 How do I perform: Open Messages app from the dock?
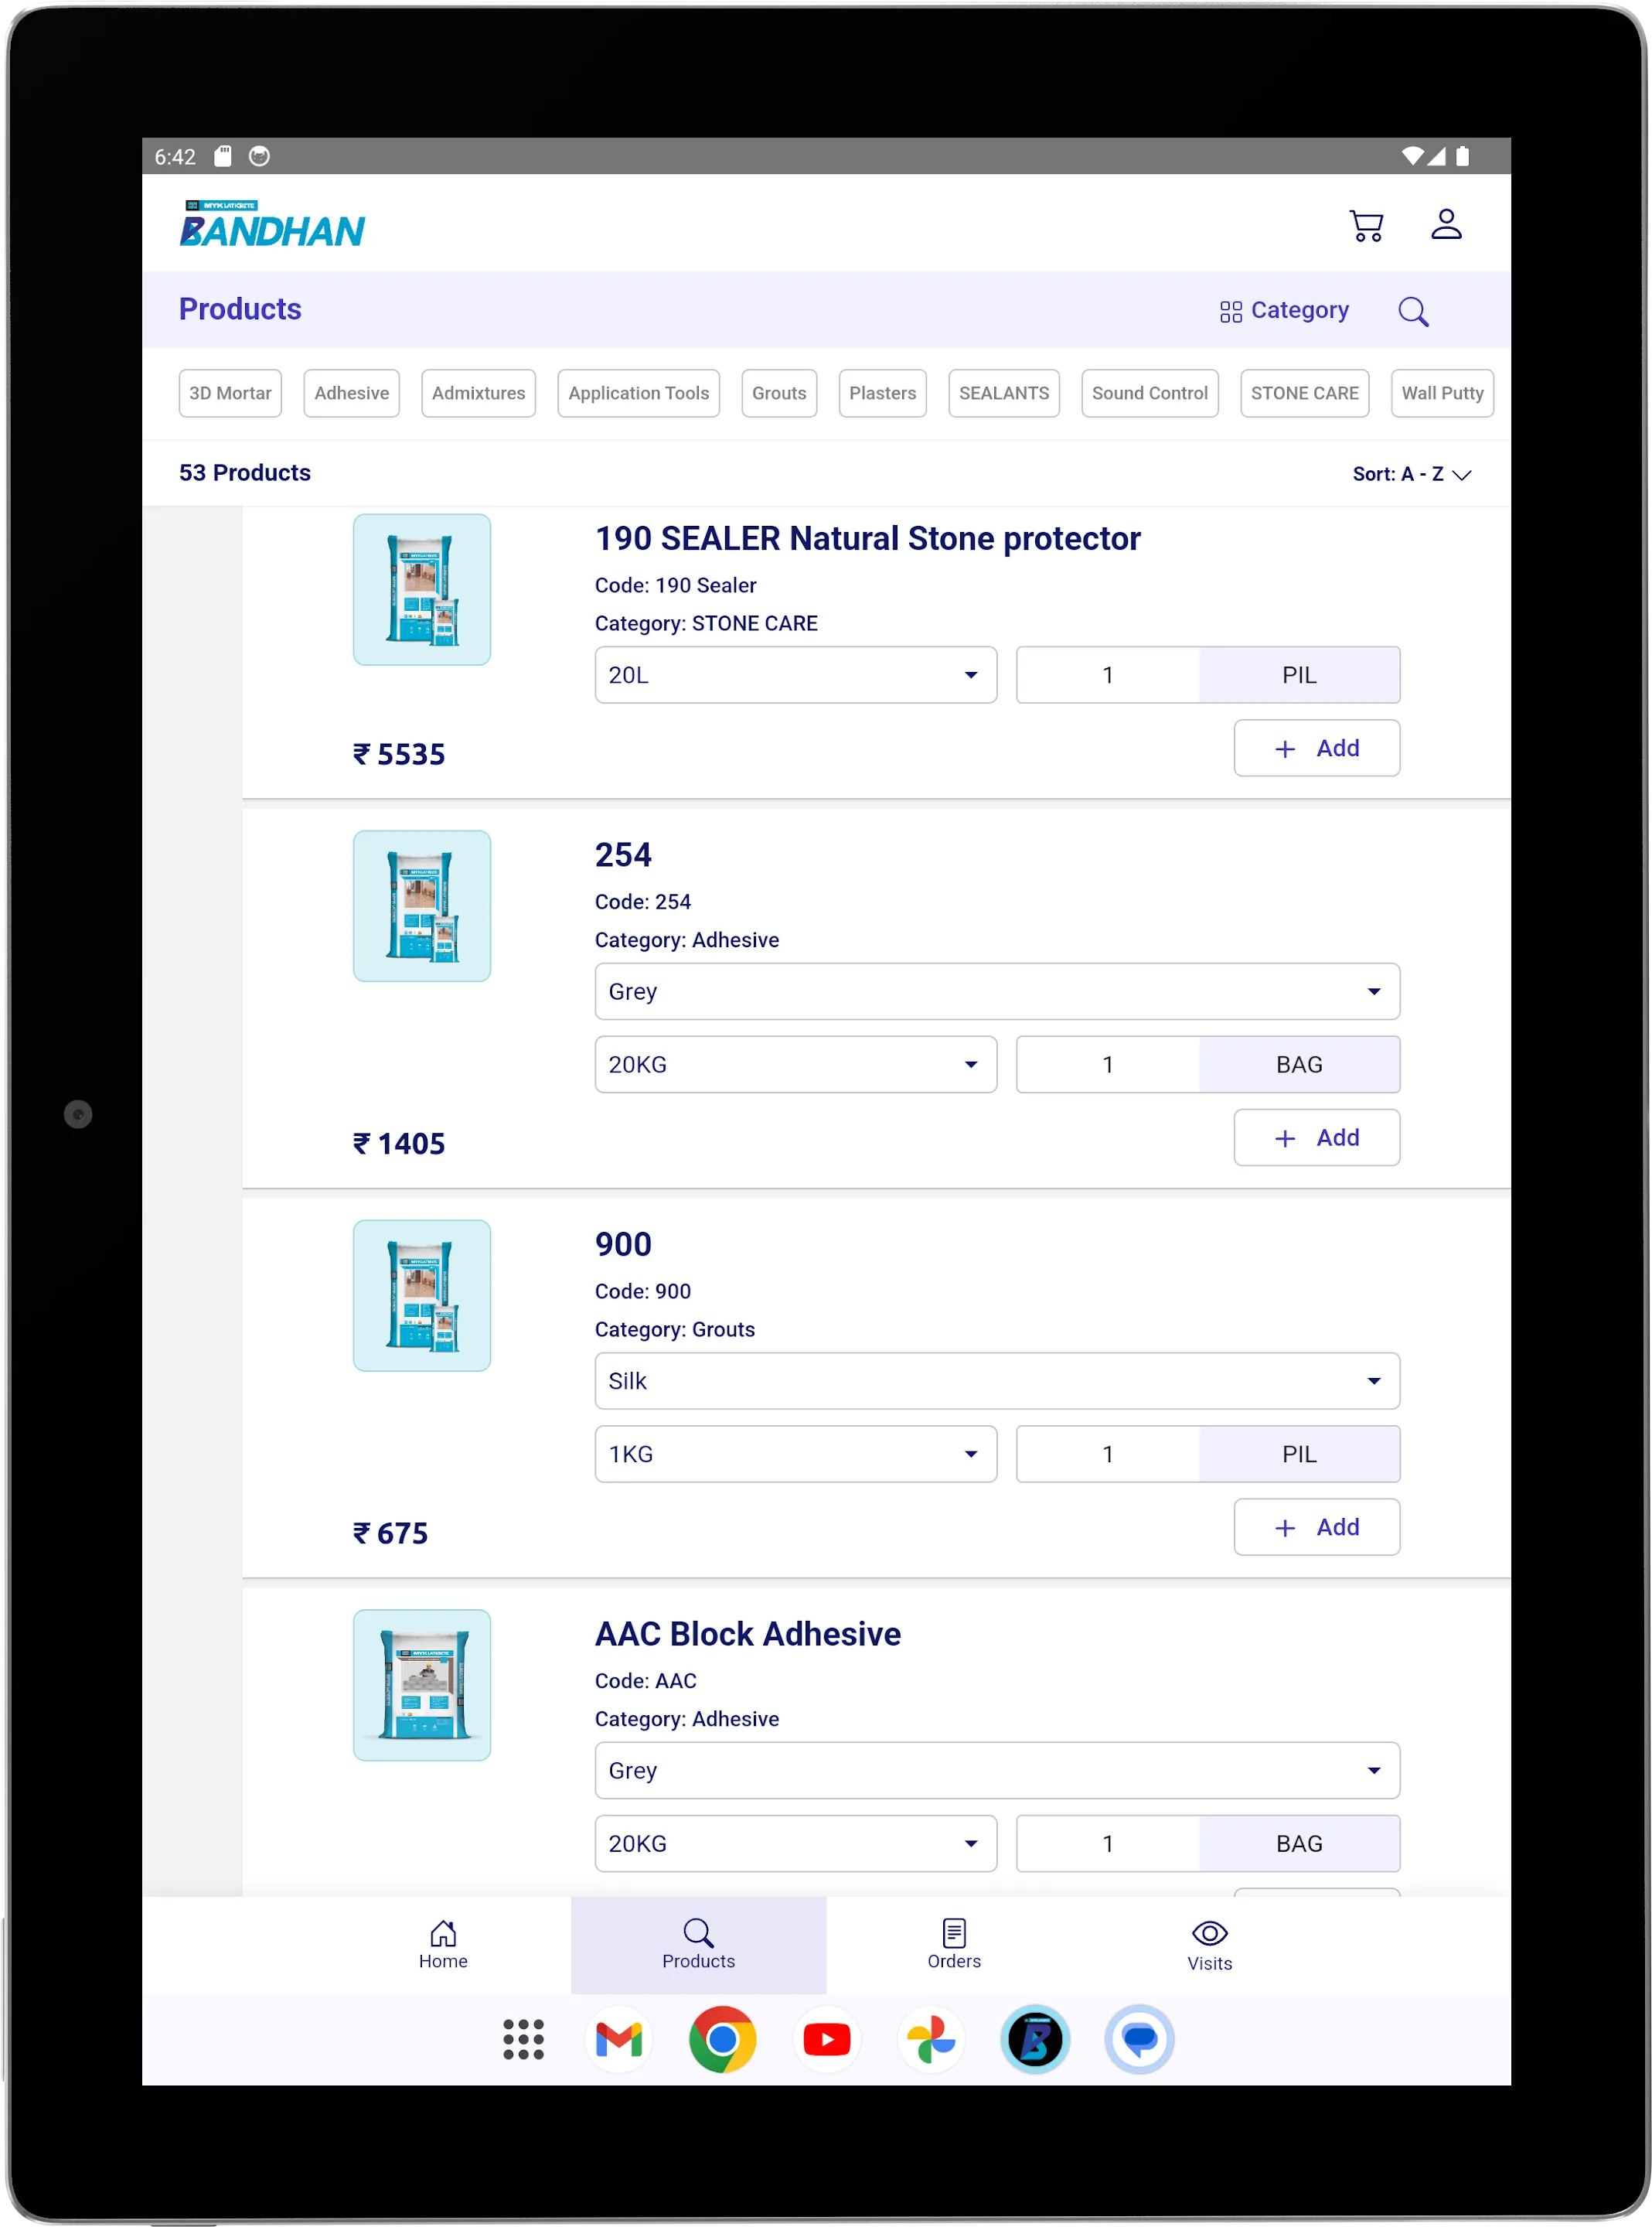point(1138,2038)
